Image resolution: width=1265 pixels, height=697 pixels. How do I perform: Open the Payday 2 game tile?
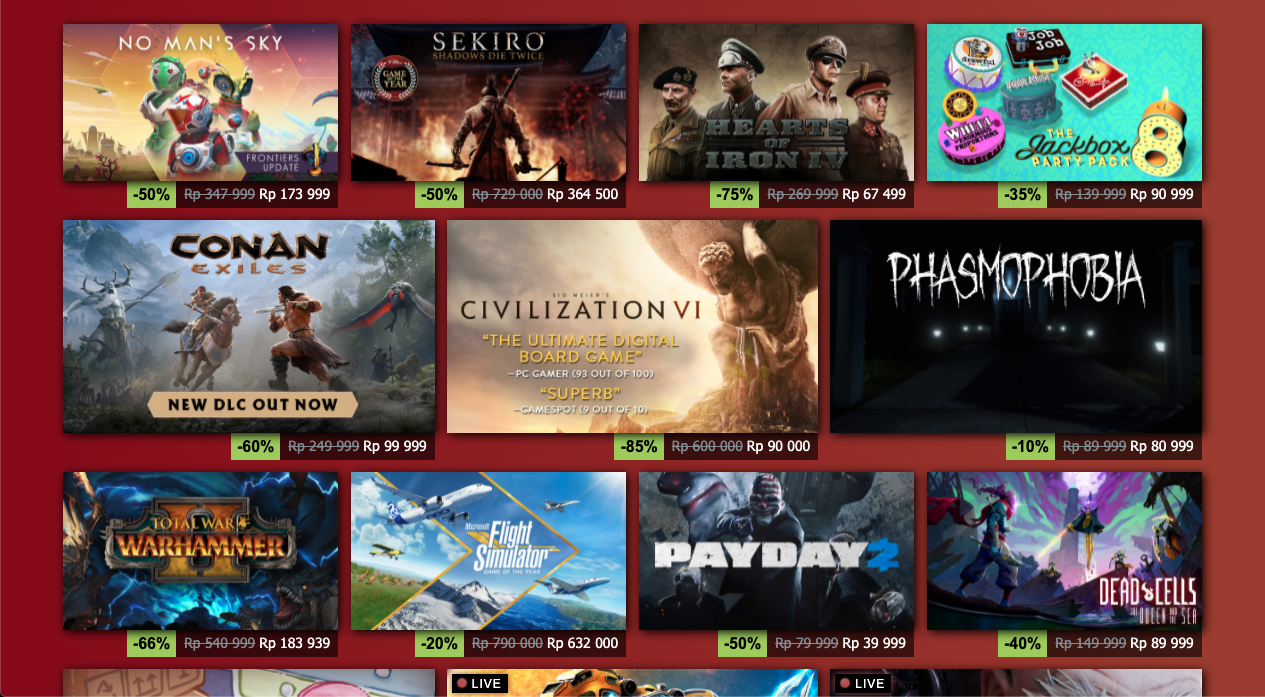click(x=776, y=551)
